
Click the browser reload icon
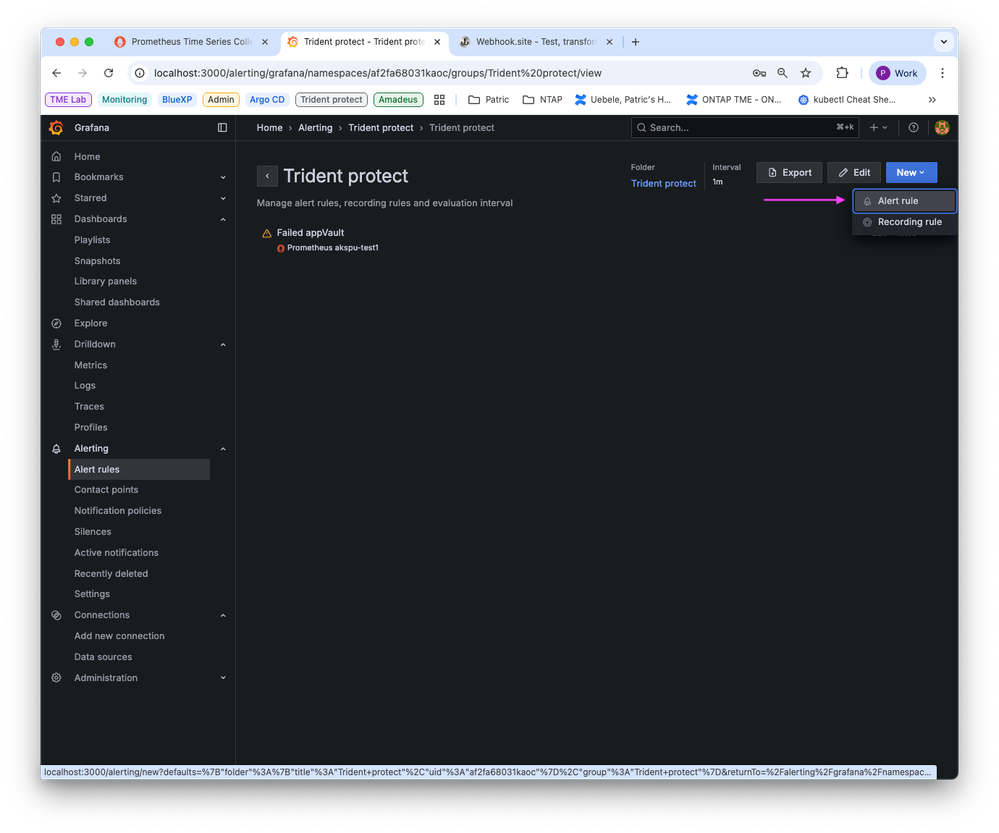point(108,72)
